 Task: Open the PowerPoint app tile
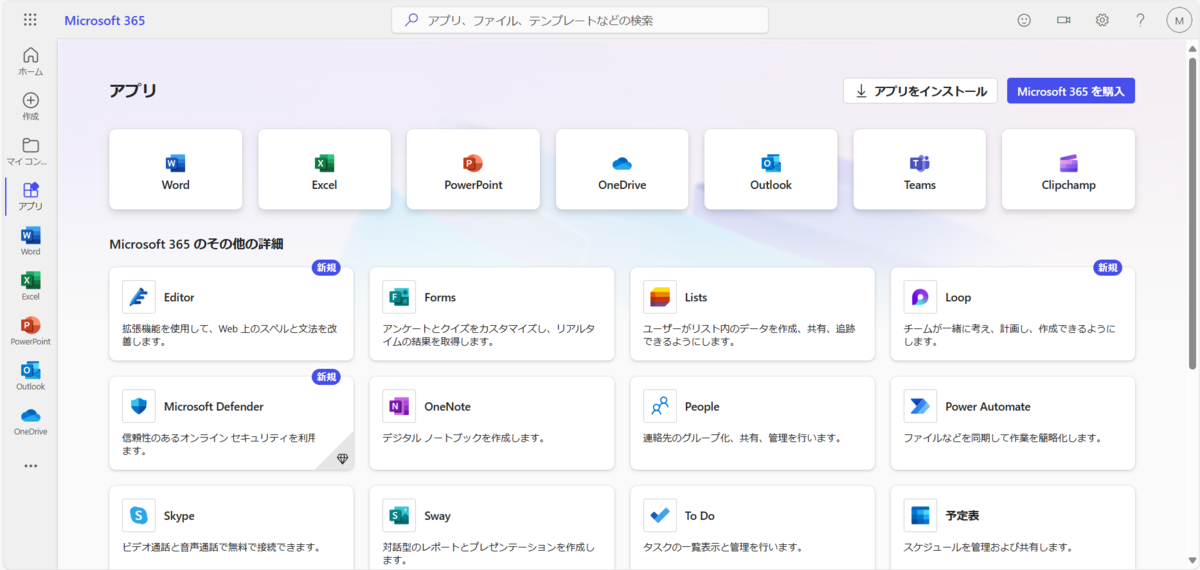tap(473, 170)
